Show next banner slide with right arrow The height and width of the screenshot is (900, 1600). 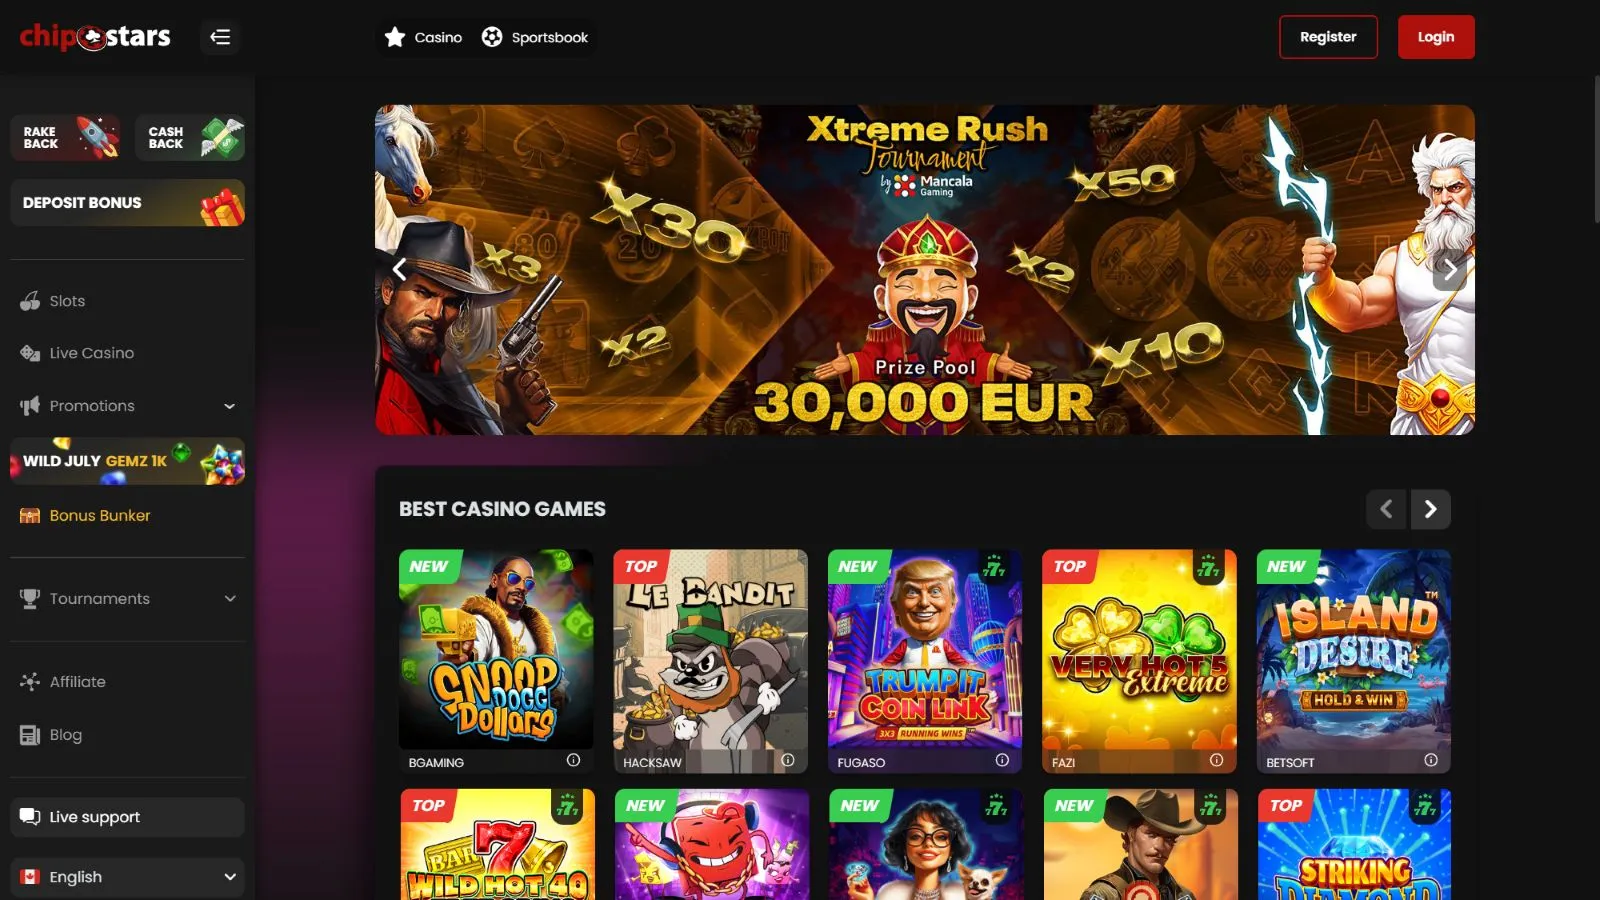tap(1450, 269)
